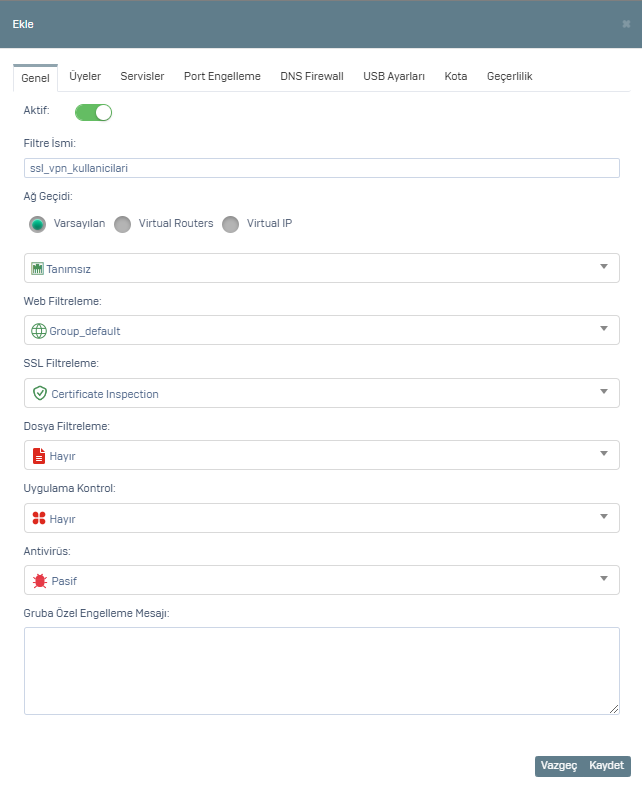Select the Virtual Routers radio option
This screenshot has width=642, height=790.
pos(122,224)
